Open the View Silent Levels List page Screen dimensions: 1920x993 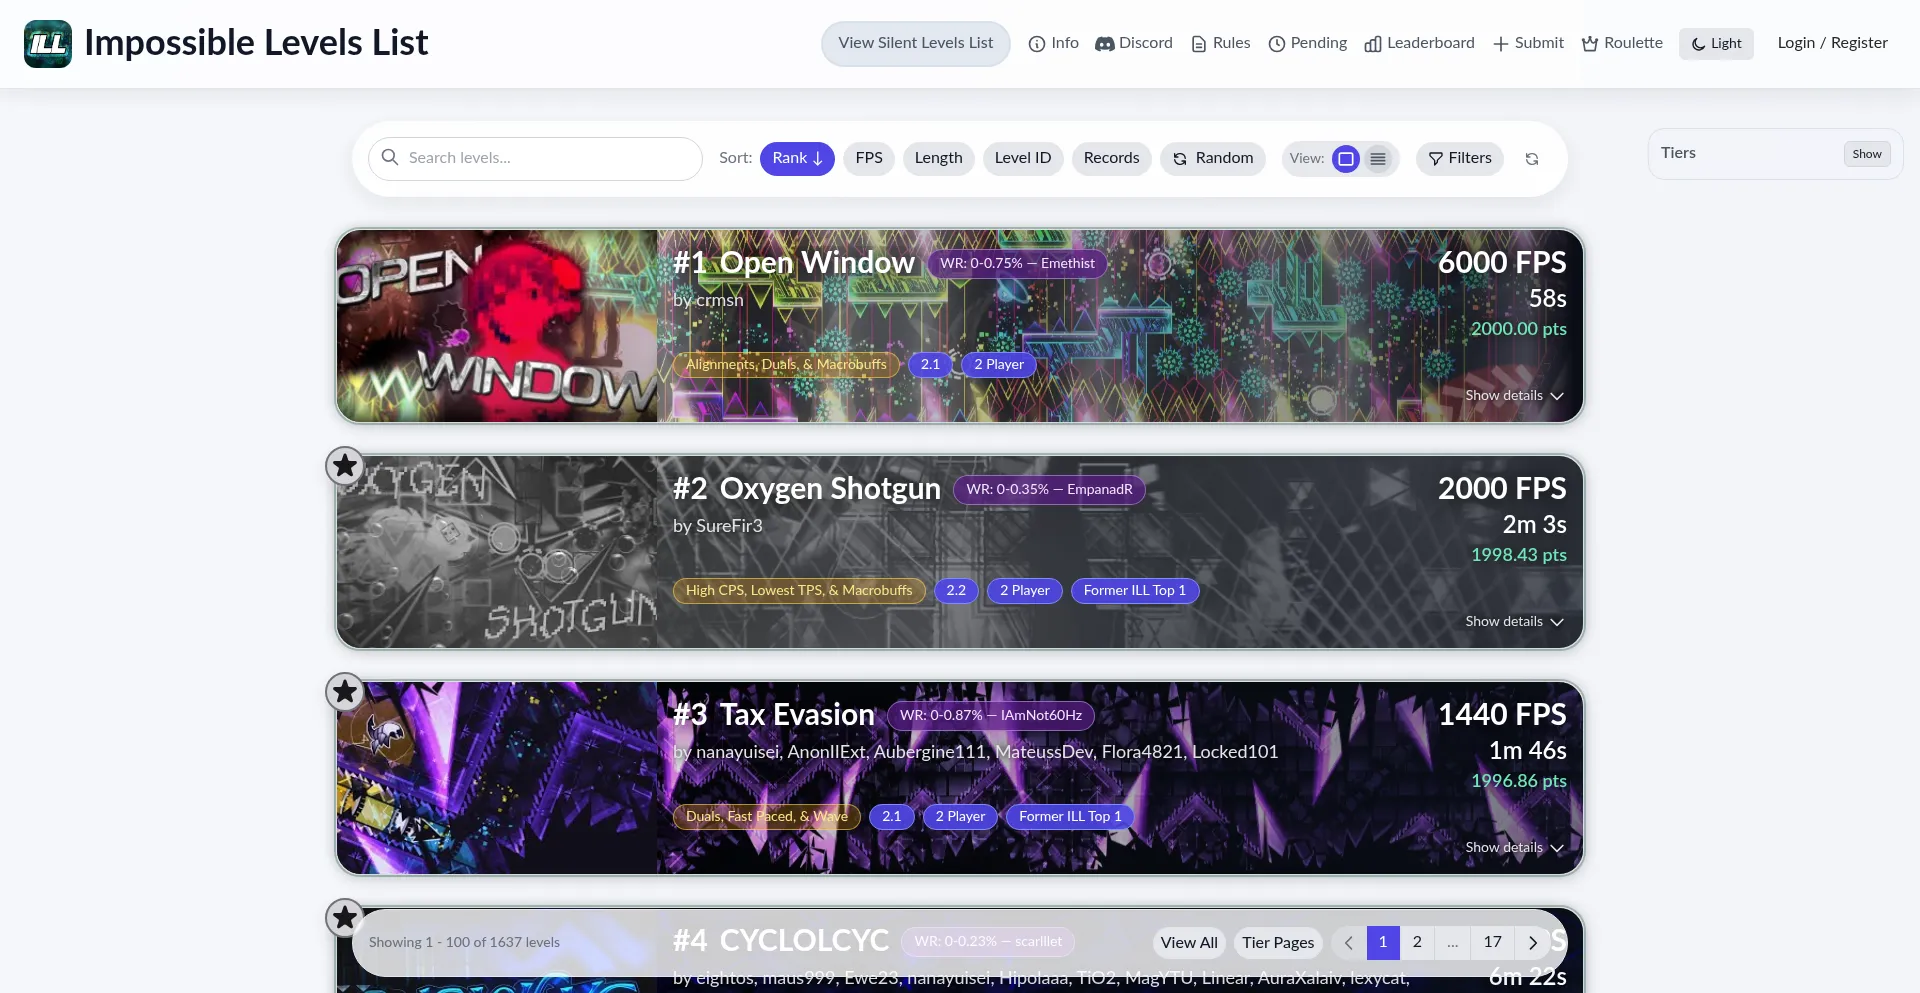(916, 43)
